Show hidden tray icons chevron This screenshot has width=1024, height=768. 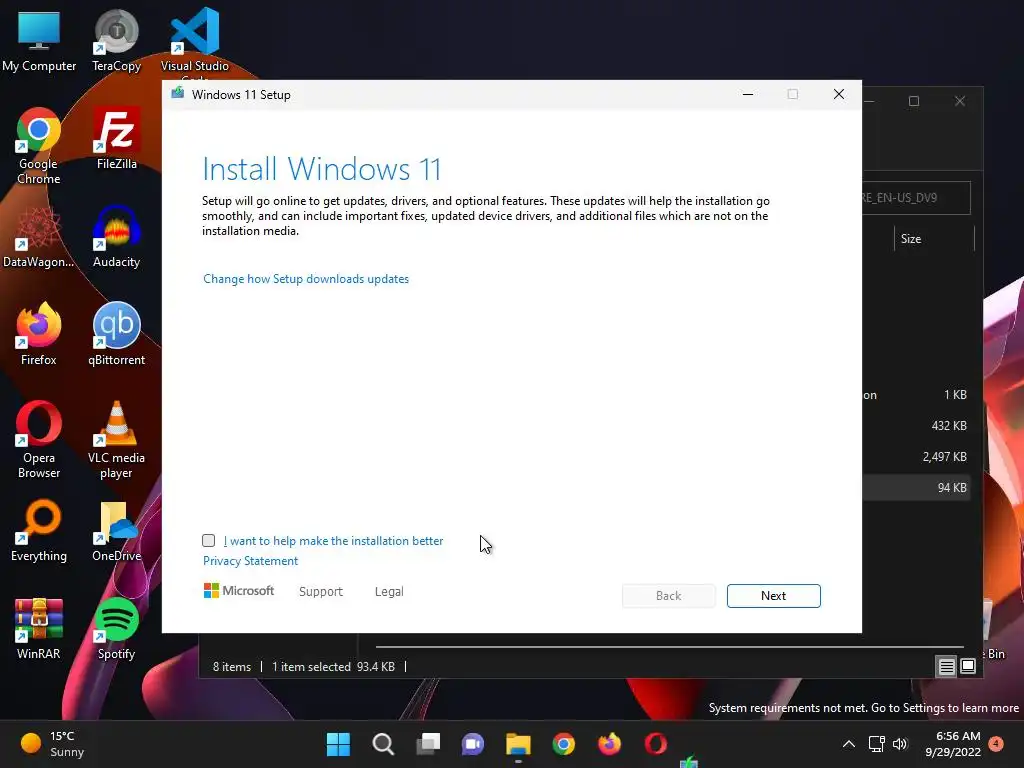coord(848,744)
